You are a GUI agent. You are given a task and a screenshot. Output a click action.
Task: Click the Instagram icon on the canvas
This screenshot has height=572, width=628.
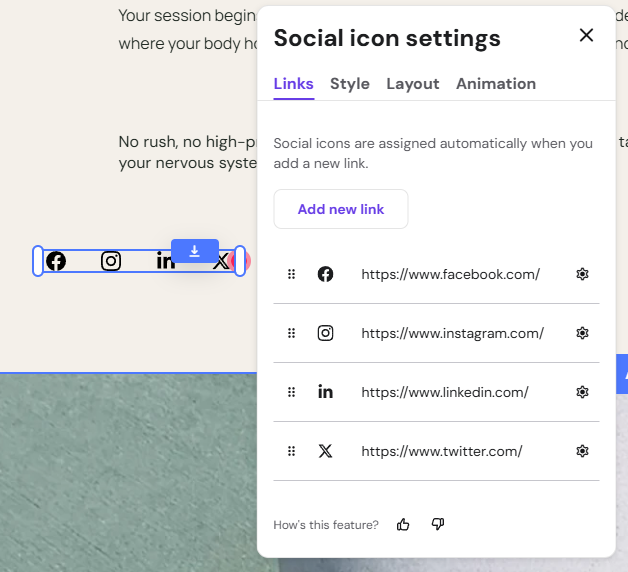coord(111,261)
